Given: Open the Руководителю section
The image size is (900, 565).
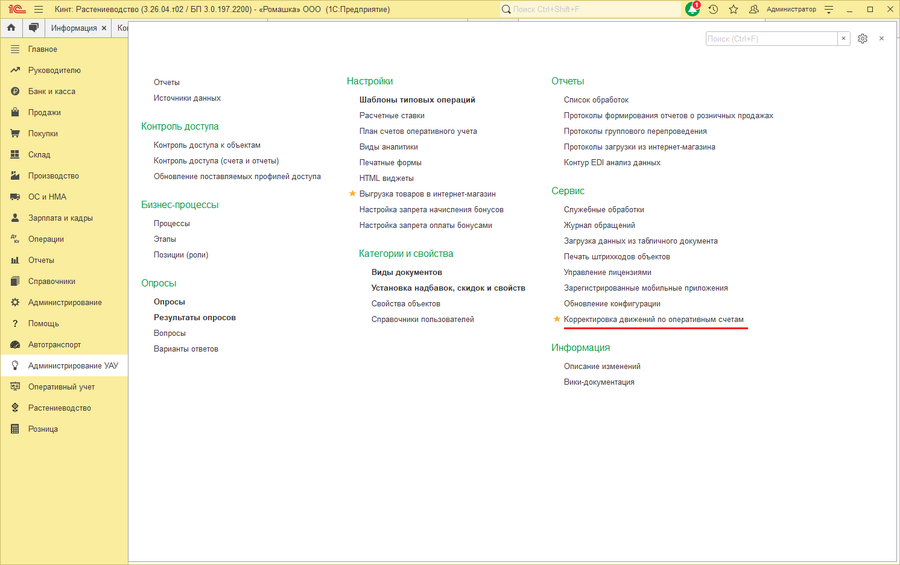Looking at the screenshot, I should coord(64,70).
